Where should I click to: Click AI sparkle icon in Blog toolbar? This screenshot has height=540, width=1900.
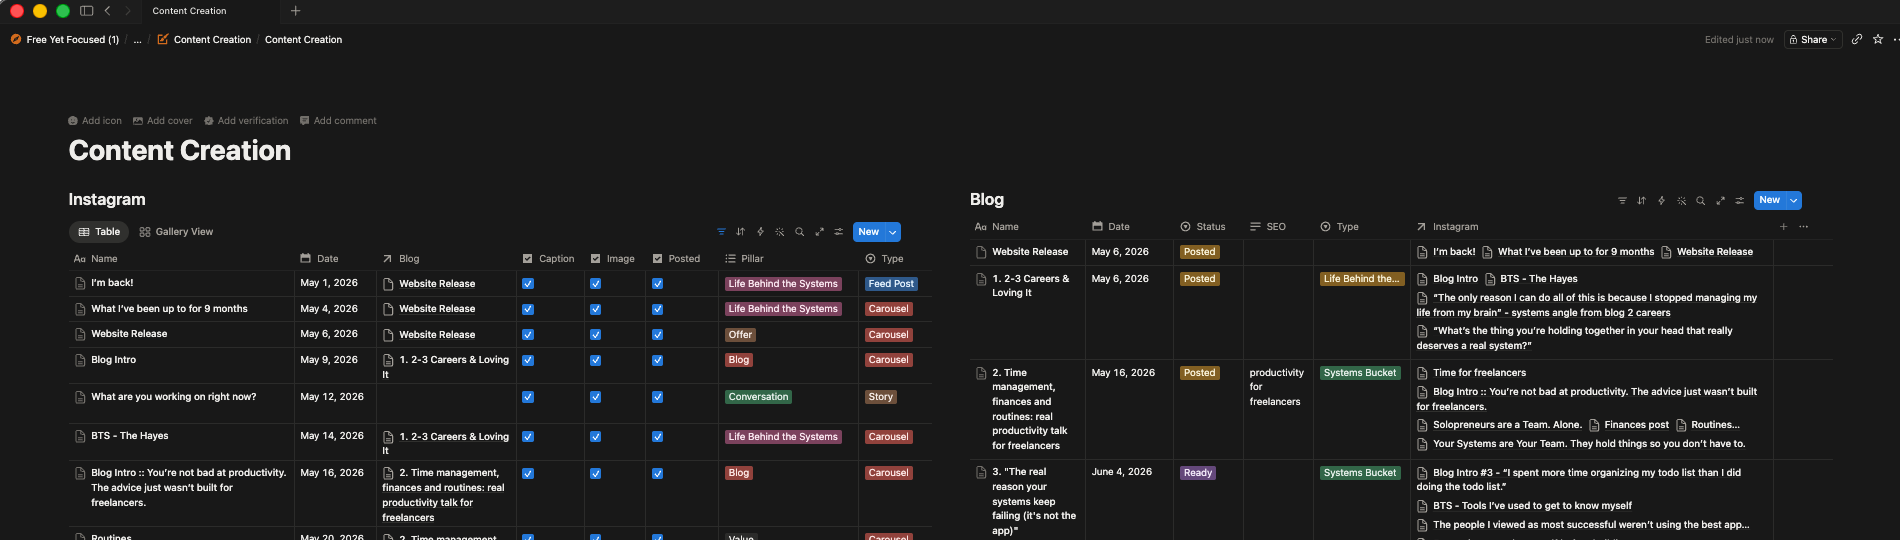click(1681, 201)
